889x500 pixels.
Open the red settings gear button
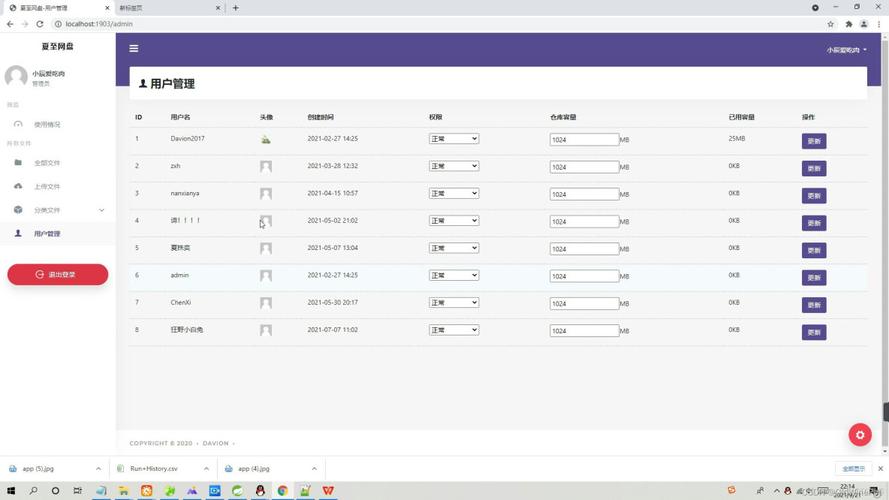tap(860, 435)
